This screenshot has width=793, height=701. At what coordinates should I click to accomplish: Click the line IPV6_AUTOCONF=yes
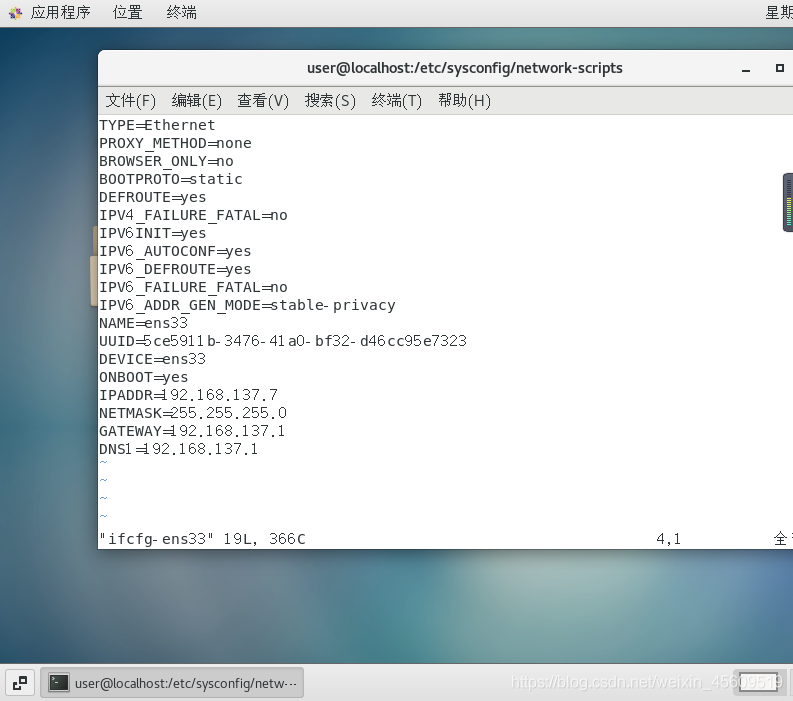(x=175, y=251)
